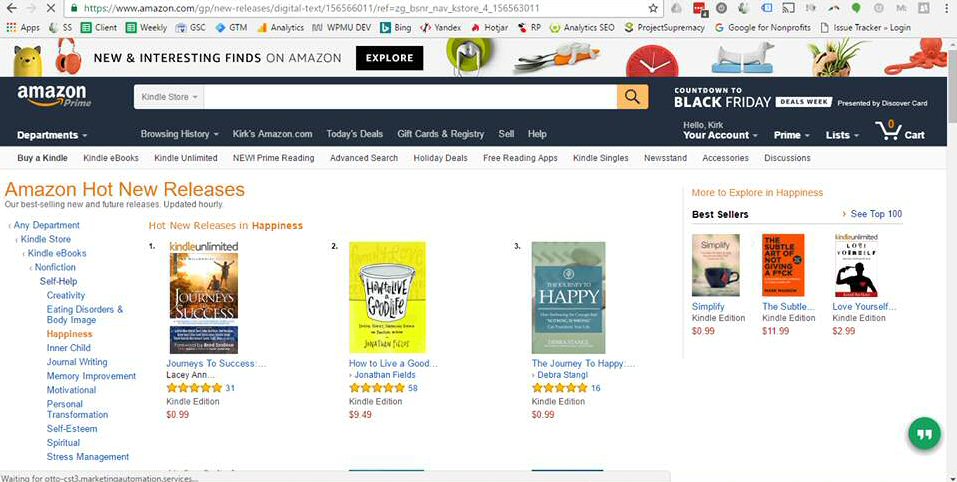Viewport: 957px width, 482px height.
Task: Open the Black Friday Deals Week banner
Action: click(800, 98)
